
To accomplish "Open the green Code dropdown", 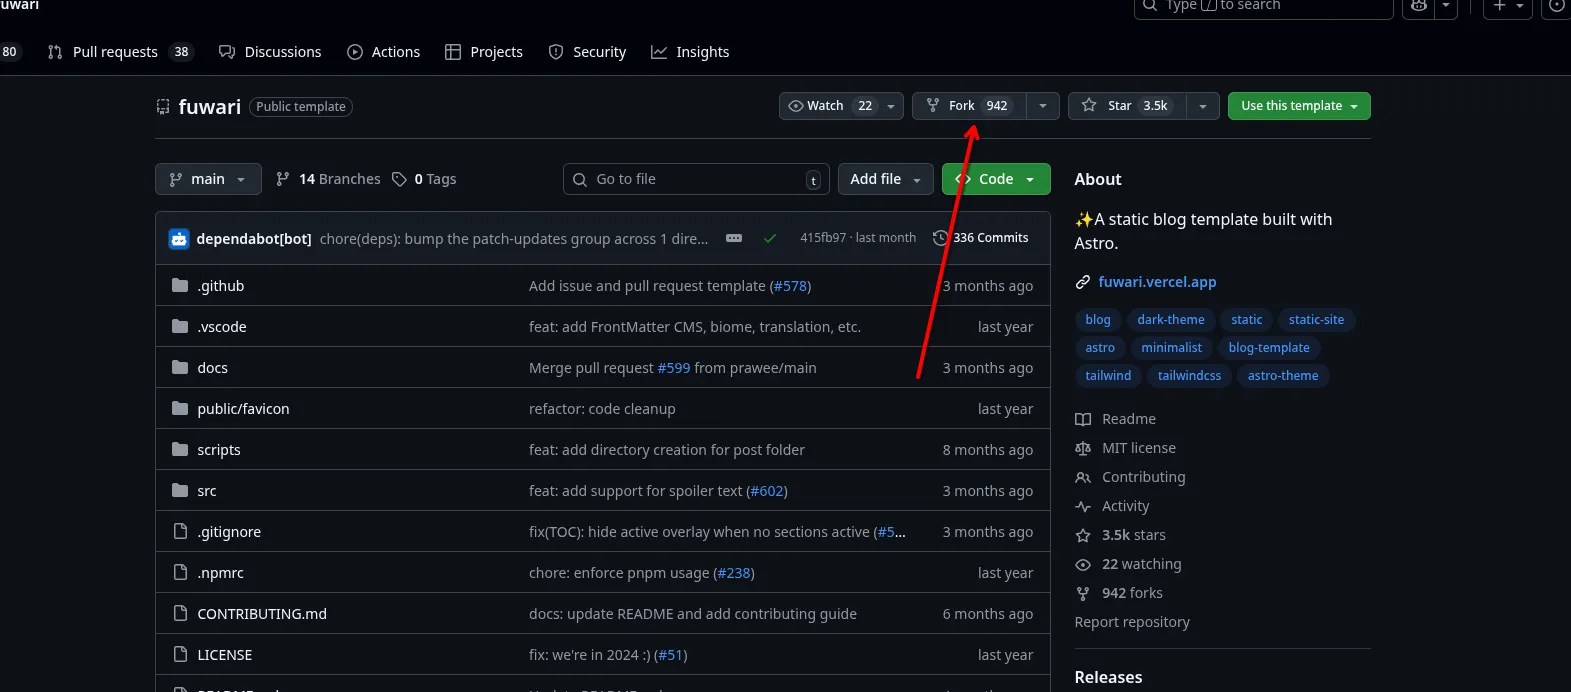I will pos(996,179).
